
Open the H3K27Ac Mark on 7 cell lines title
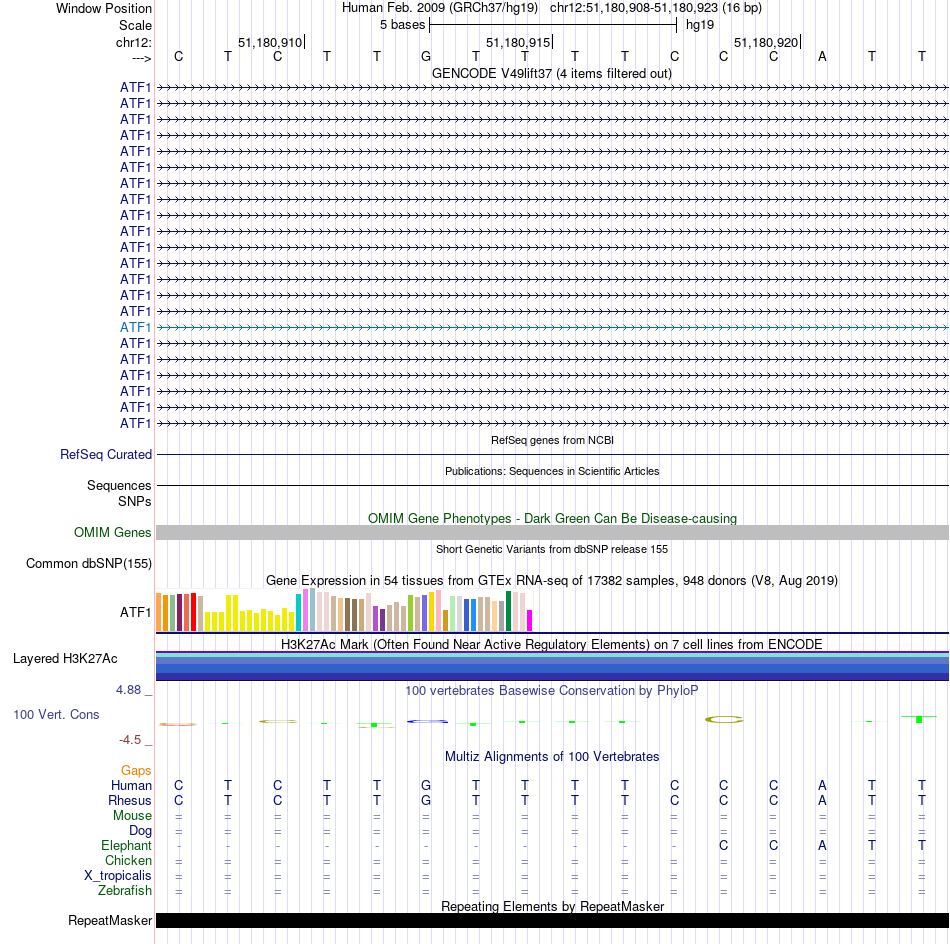(552, 644)
